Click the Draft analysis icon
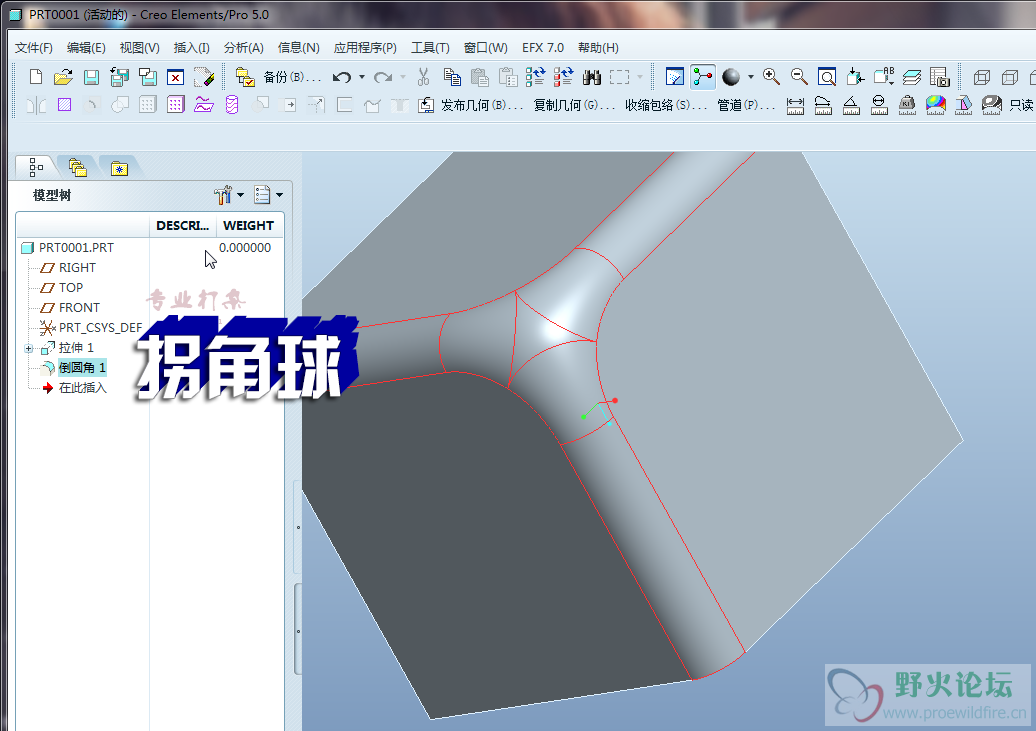 point(963,105)
